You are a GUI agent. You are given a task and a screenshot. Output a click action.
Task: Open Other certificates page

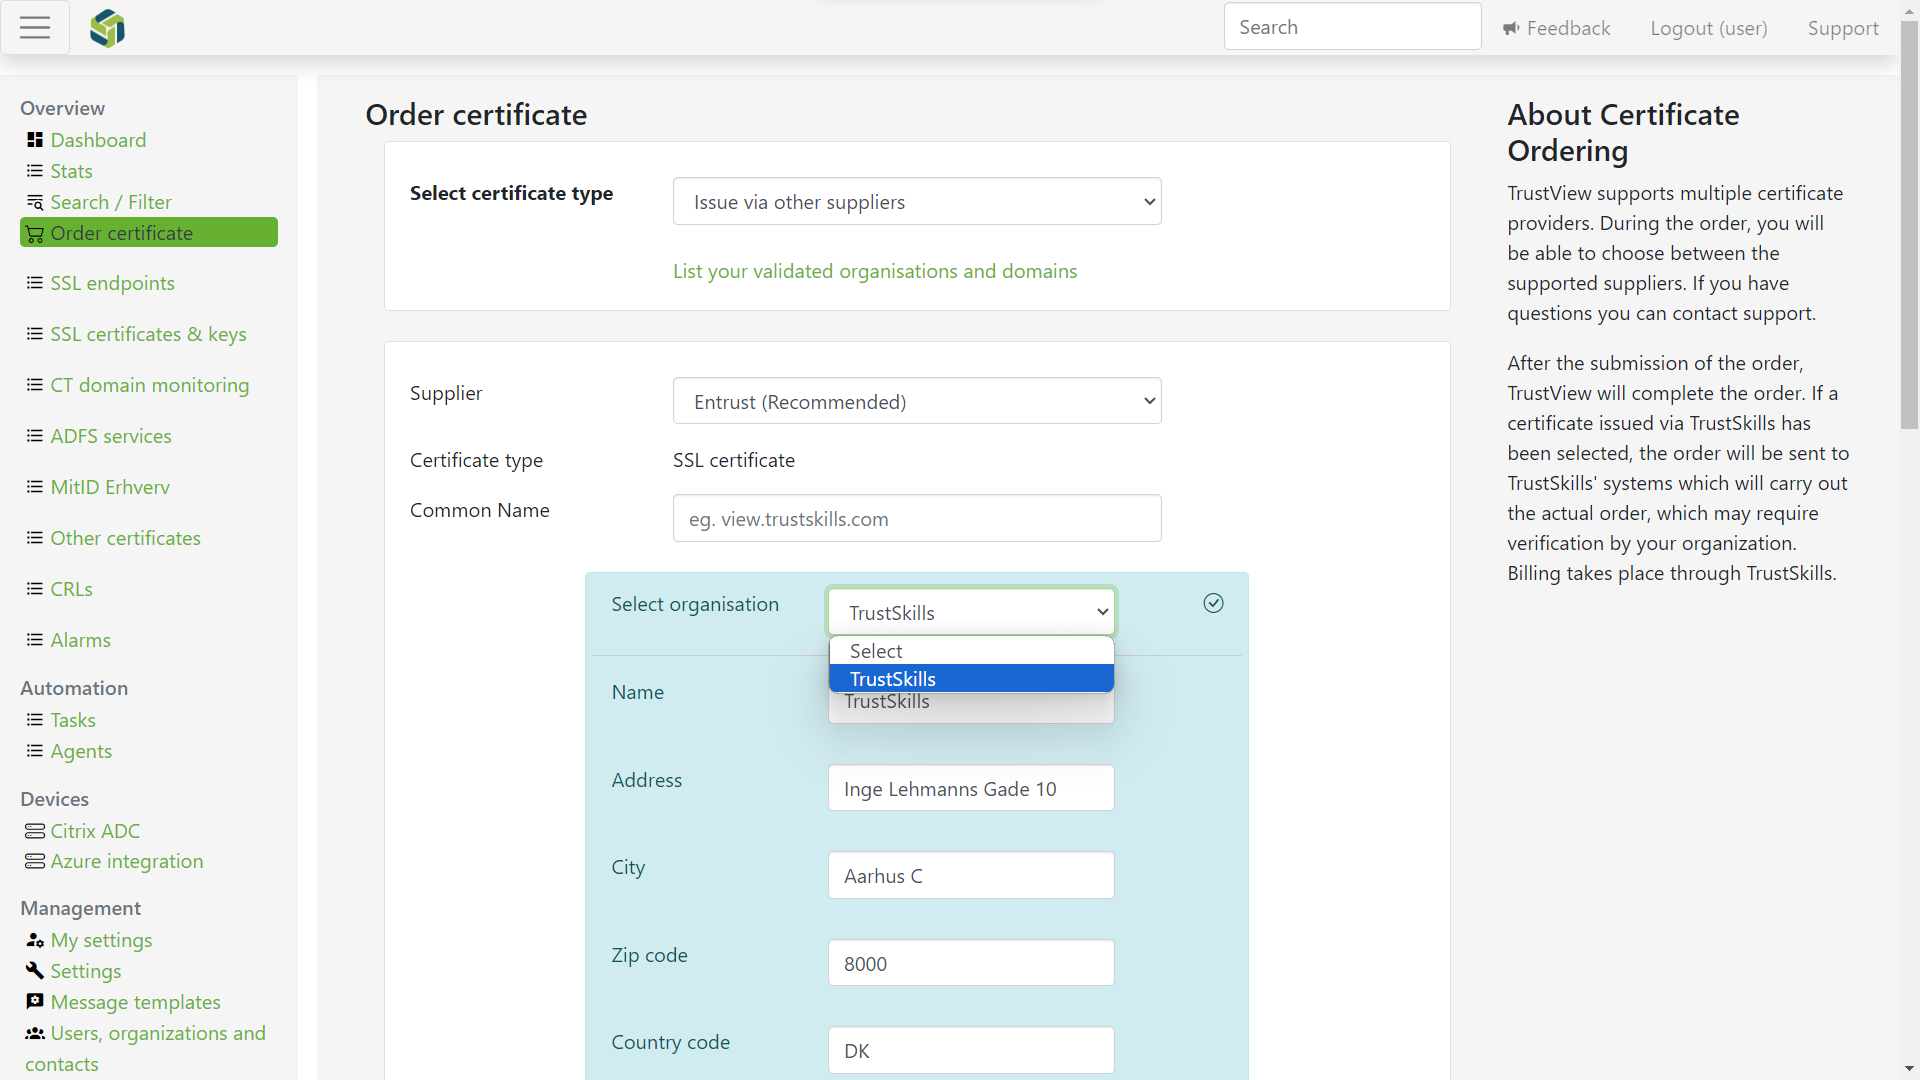pos(125,538)
